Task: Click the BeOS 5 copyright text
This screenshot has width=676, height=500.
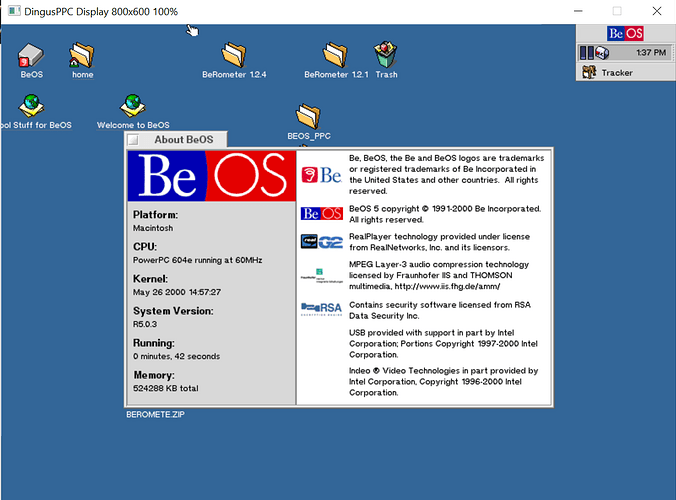Action: (445, 214)
